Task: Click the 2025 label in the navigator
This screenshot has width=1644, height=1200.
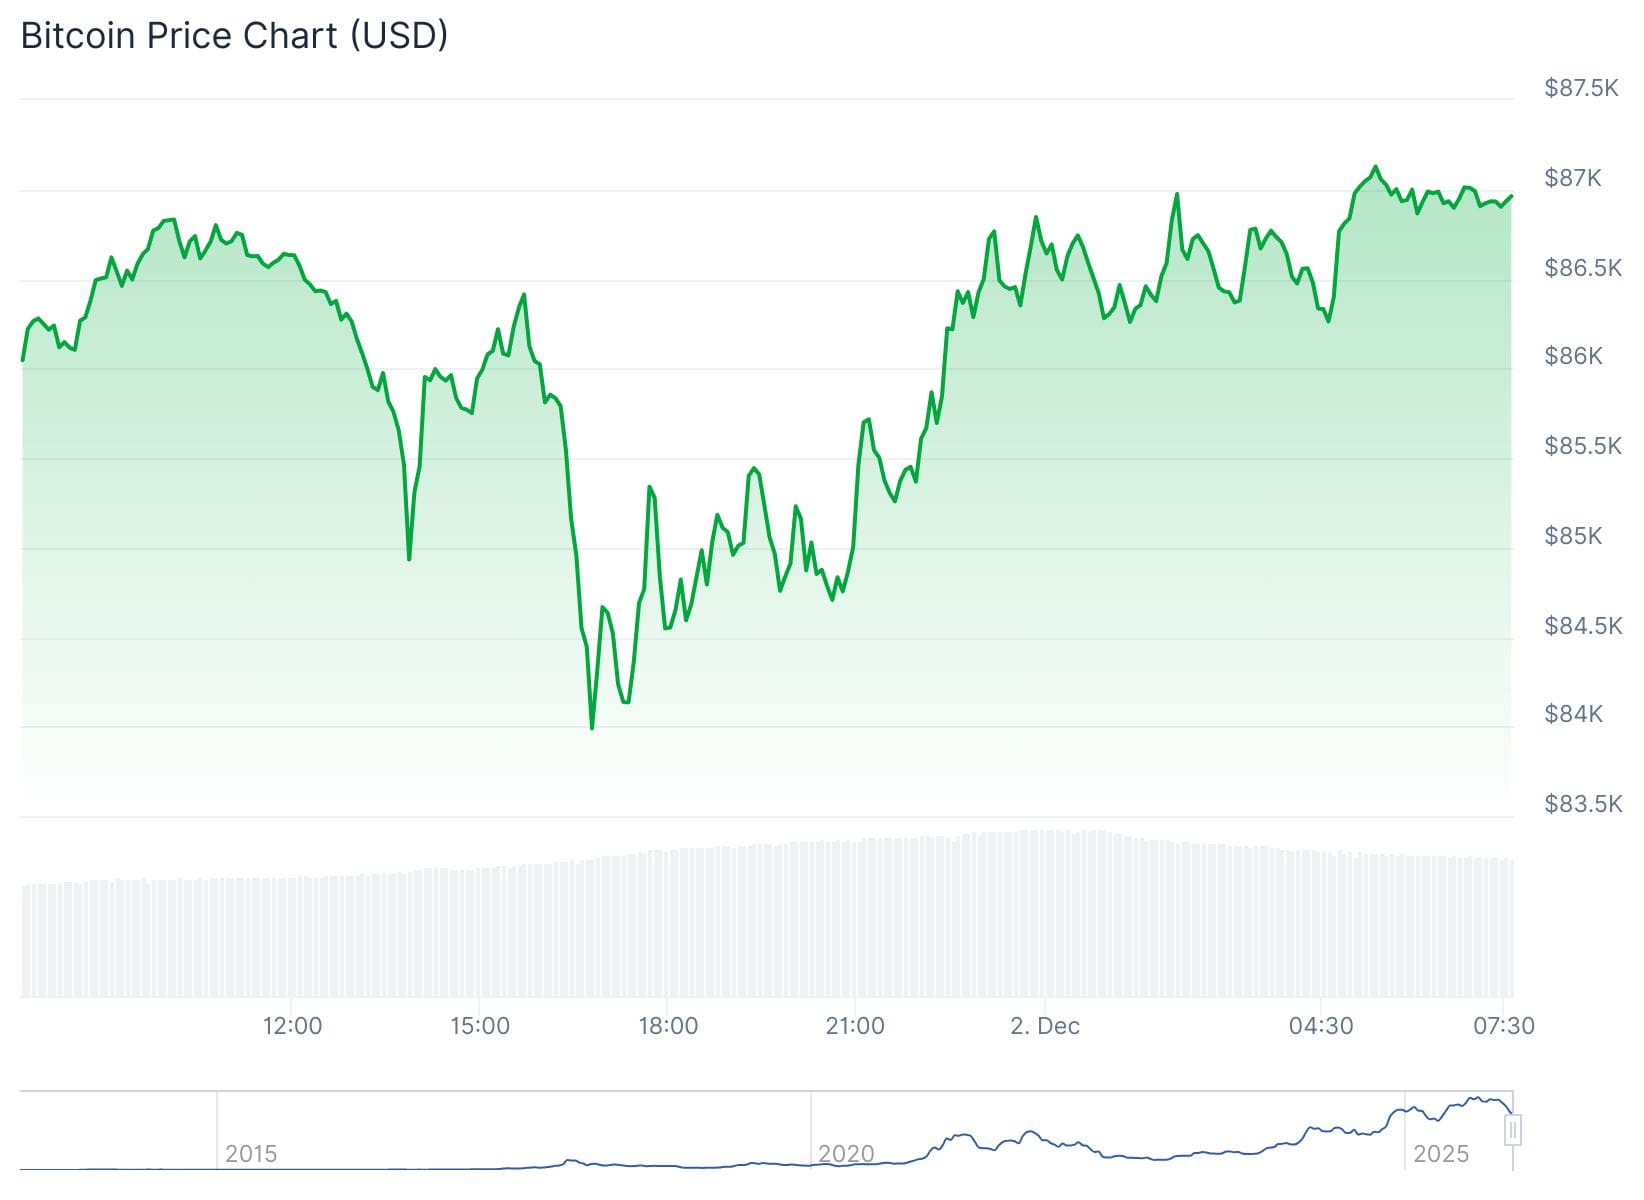Action: click(x=1441, y=1154)
